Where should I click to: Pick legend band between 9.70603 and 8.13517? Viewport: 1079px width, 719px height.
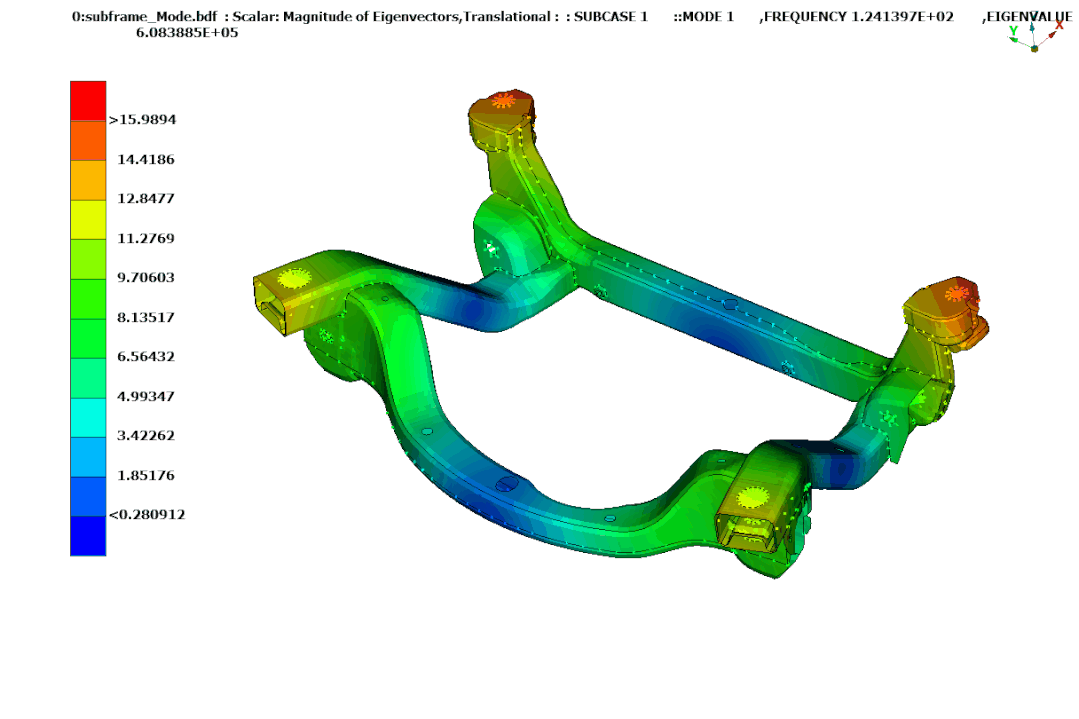click(x=88, y=299)
